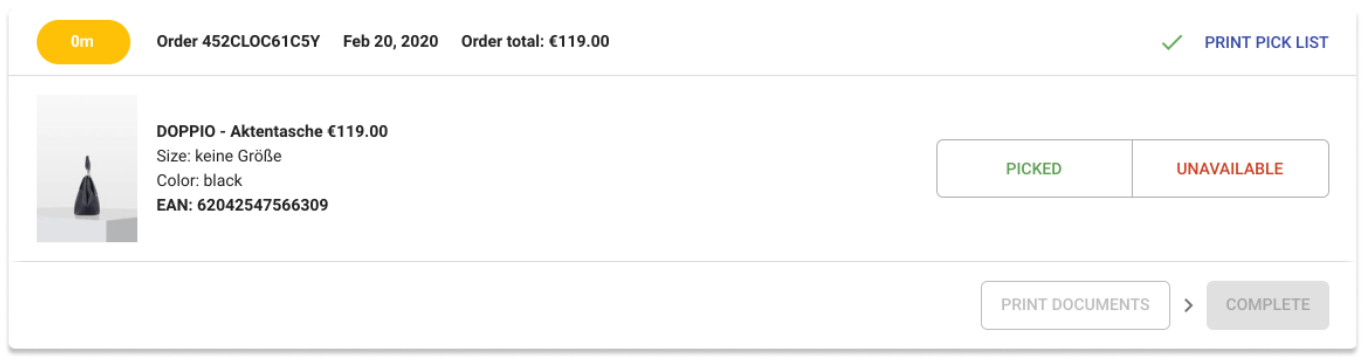This screenshot has width=1364, height=360.
Task: Select the order number 452CLOC61C5Y
Action: [x=259, y=42]
